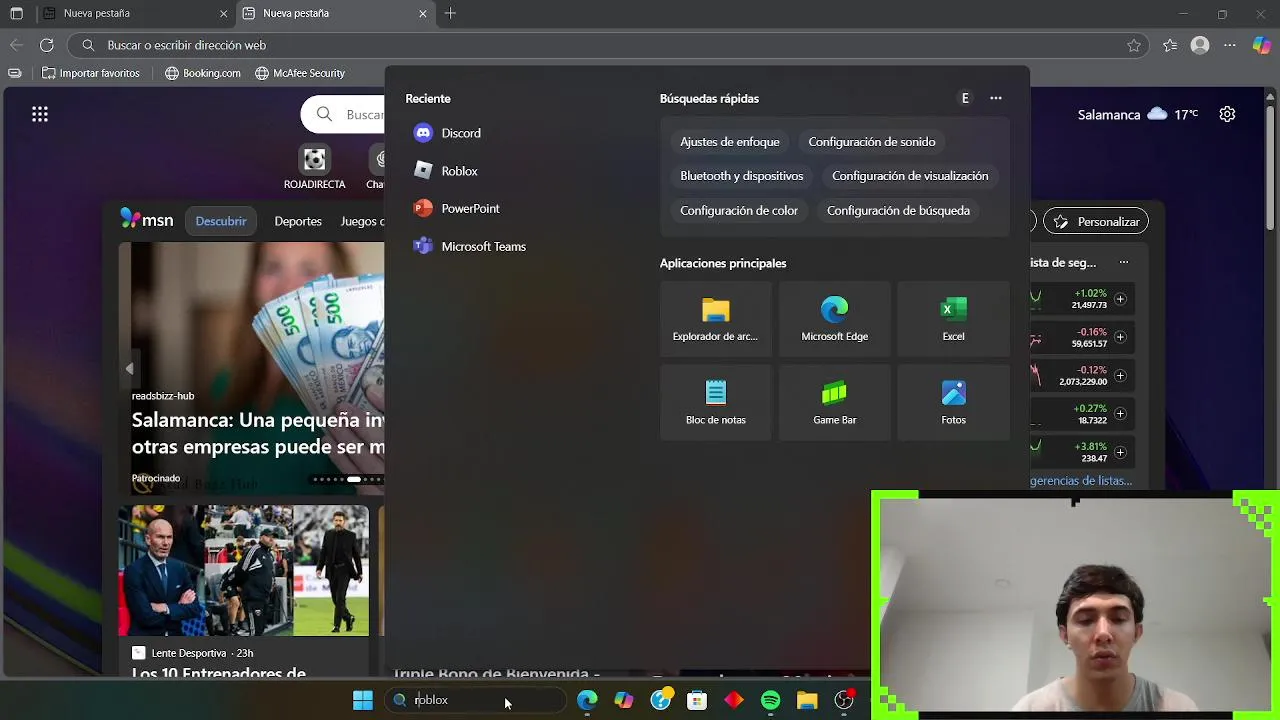Open Edge settings and more menu
This screenshot has width=1280, height=720.
(1230, 45)
